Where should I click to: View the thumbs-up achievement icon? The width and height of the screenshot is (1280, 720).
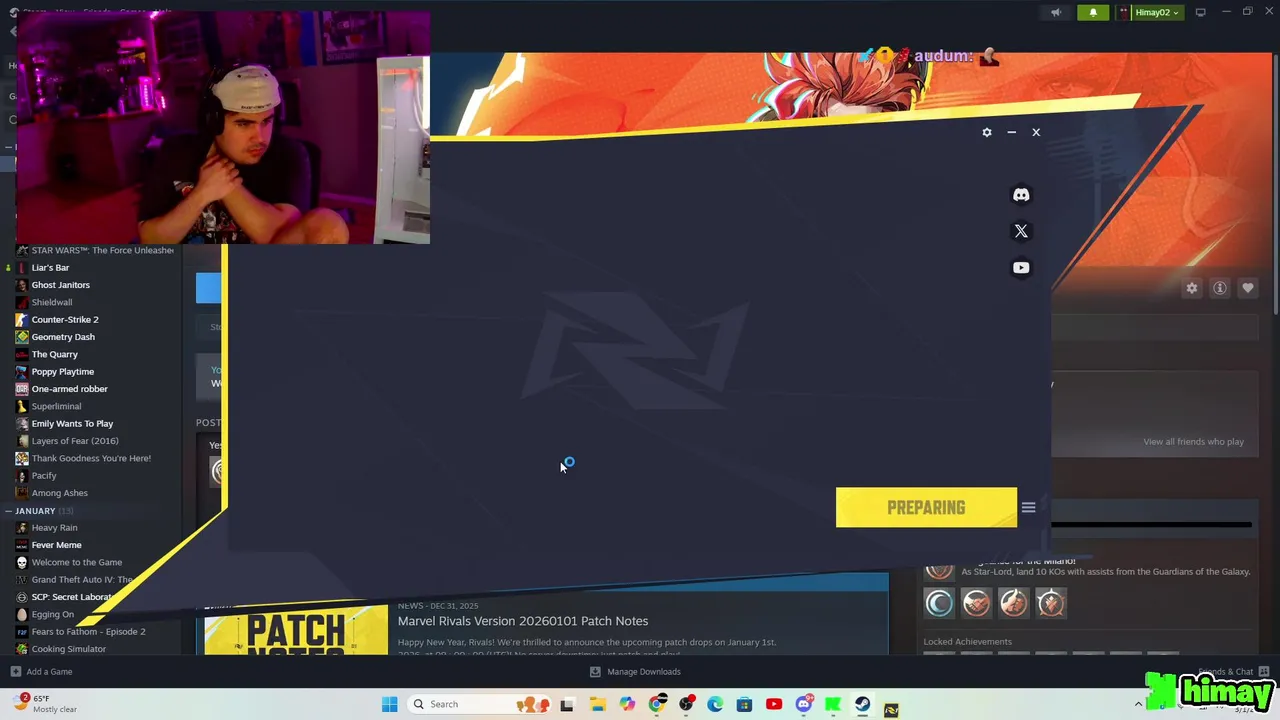[x=1013, y=603]
